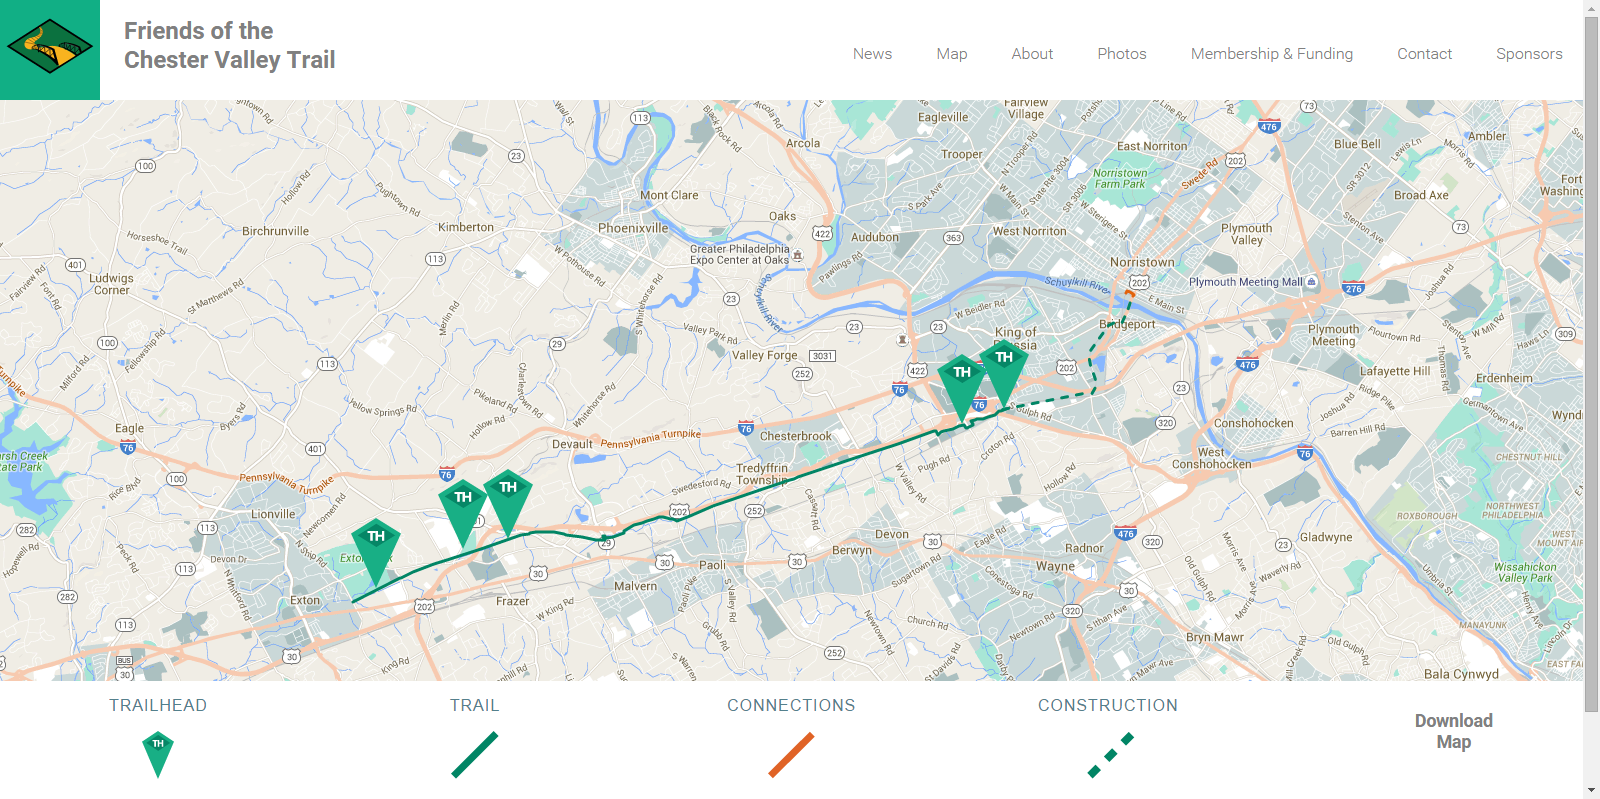This screenshot has width=1600, height=799.
Task: Go to the News page
Action: [x=872, y=54]
